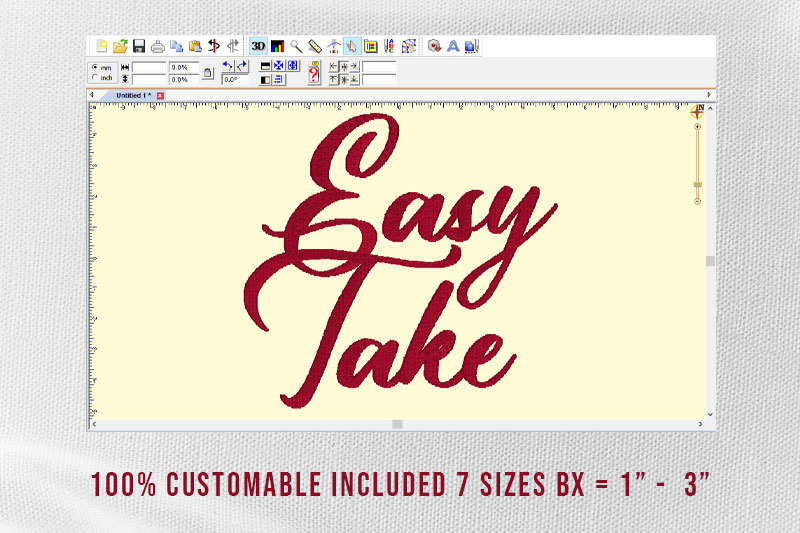Align objects to bottom edge icon
The image size is (800, 533).
pos(355,80)
